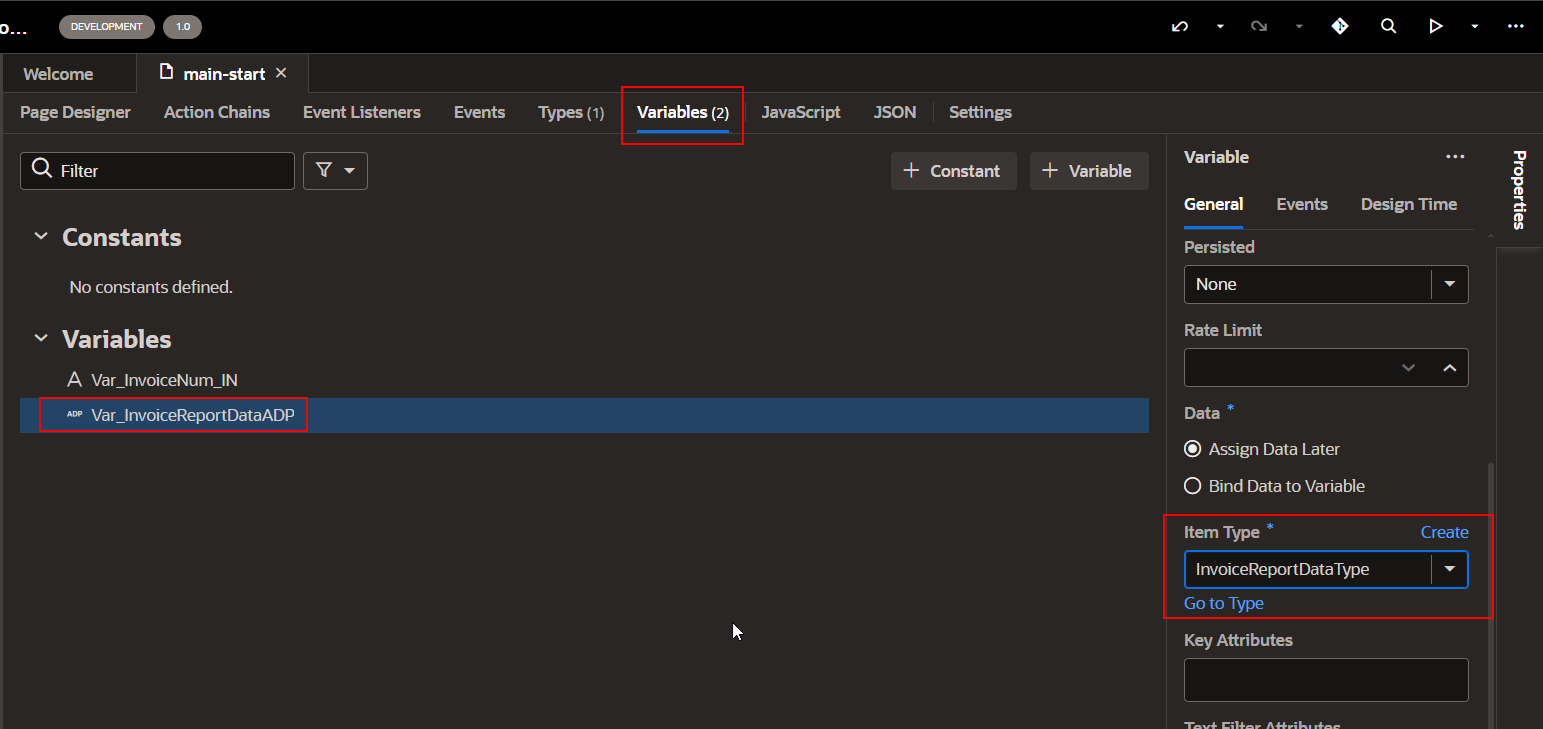Screen dimensions: 1543x729
Task: Select the Var_InvoiceReportDataADP variable row
Action: [x=584, y=415]
